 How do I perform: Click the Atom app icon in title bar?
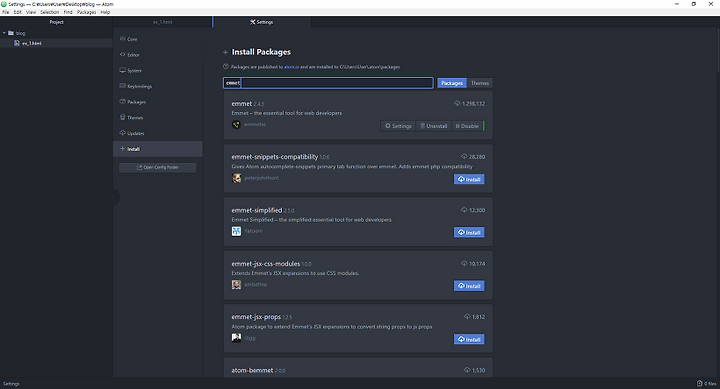coord(4,4)
